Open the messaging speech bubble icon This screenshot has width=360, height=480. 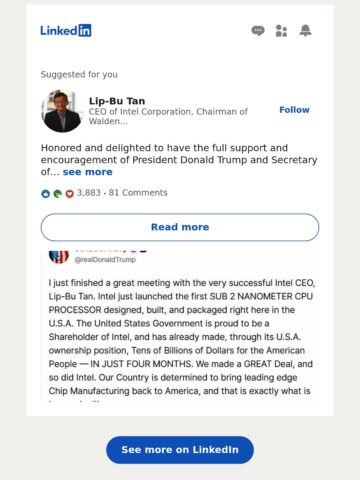258,31
